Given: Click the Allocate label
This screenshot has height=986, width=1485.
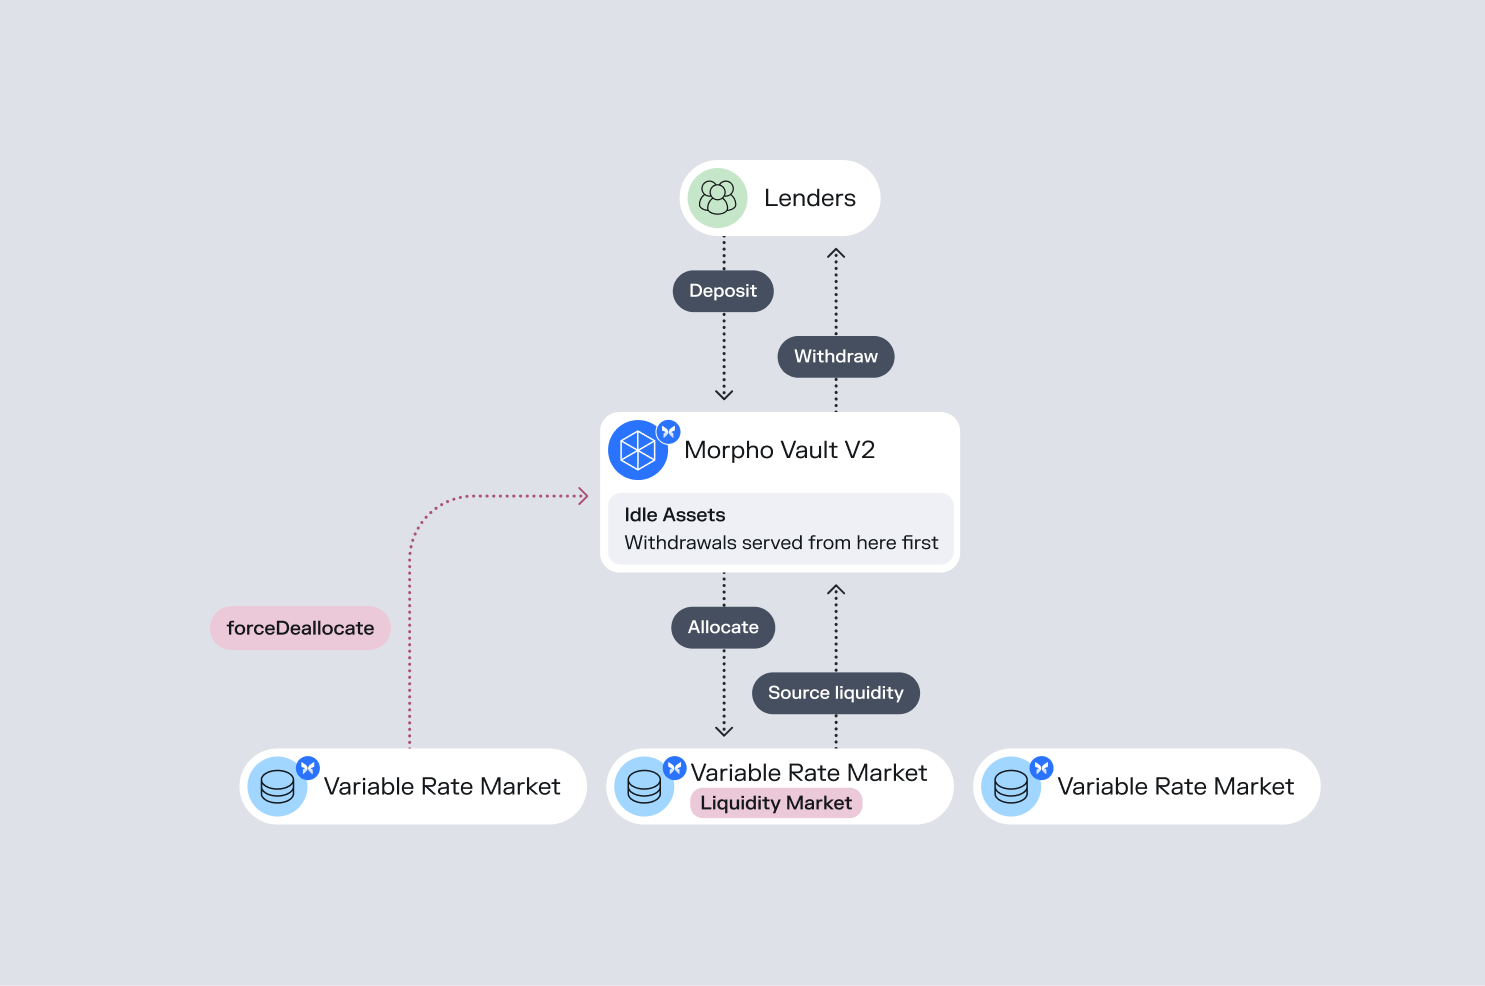Looking at the screenshot, I should [723, 628].
